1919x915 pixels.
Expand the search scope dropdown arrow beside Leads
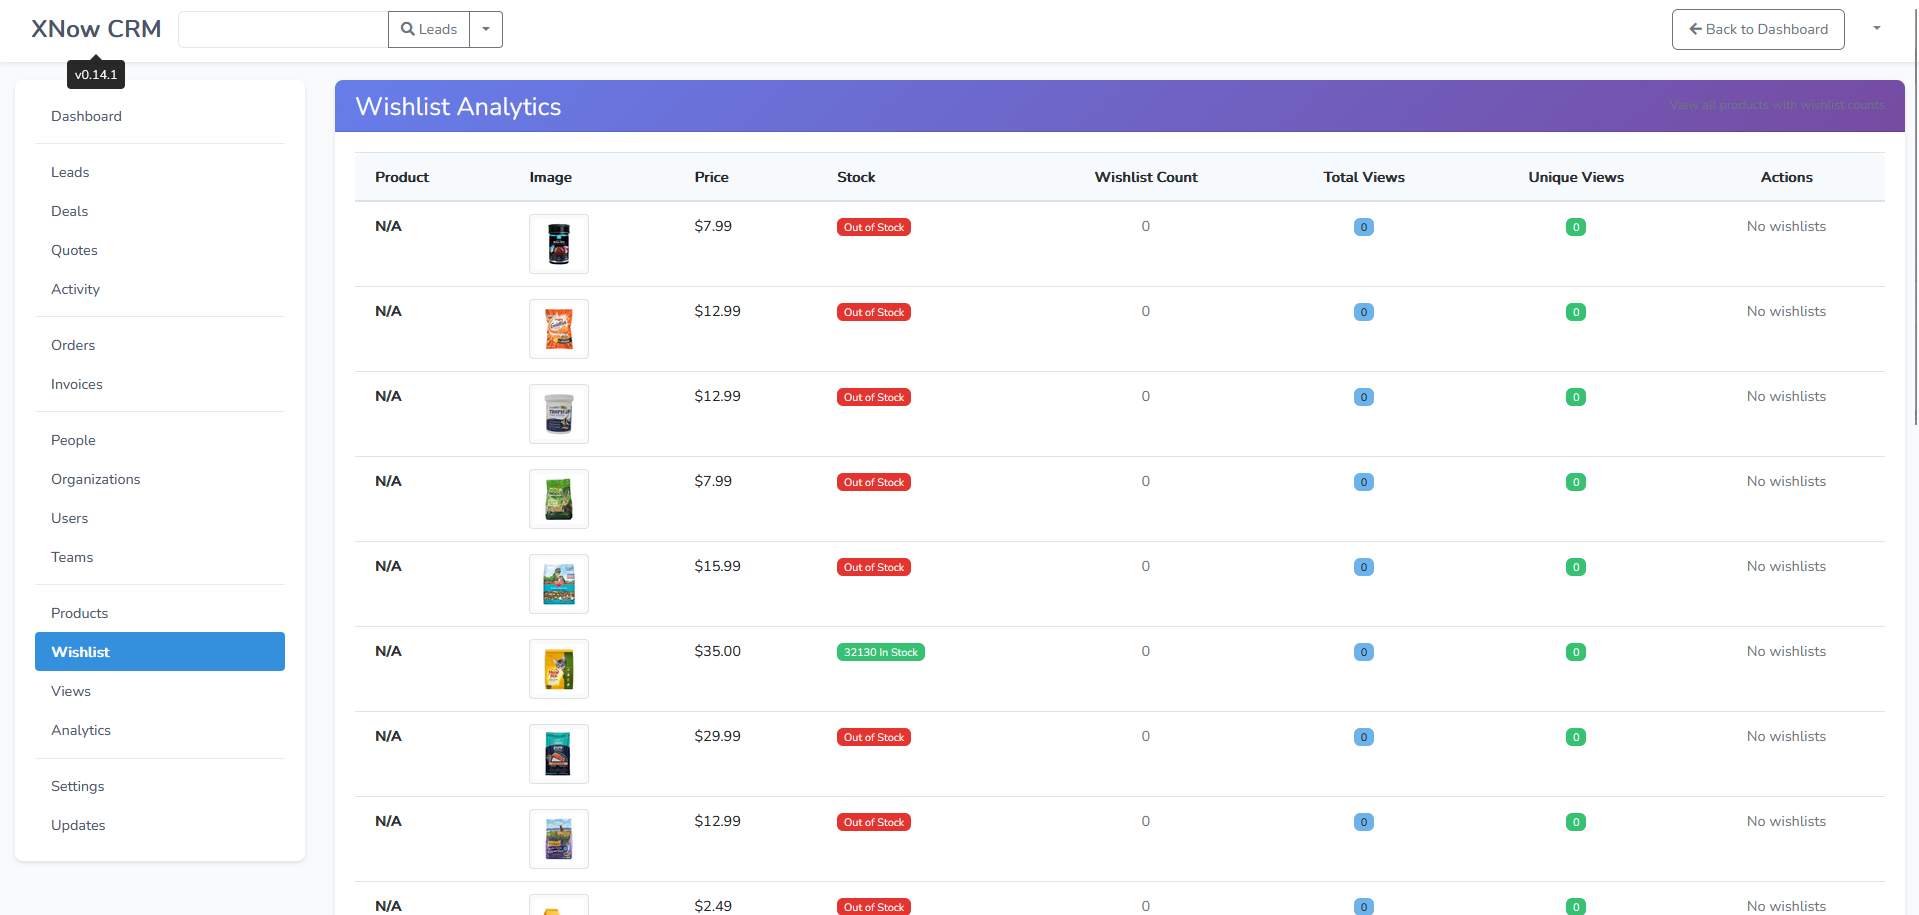485,29
